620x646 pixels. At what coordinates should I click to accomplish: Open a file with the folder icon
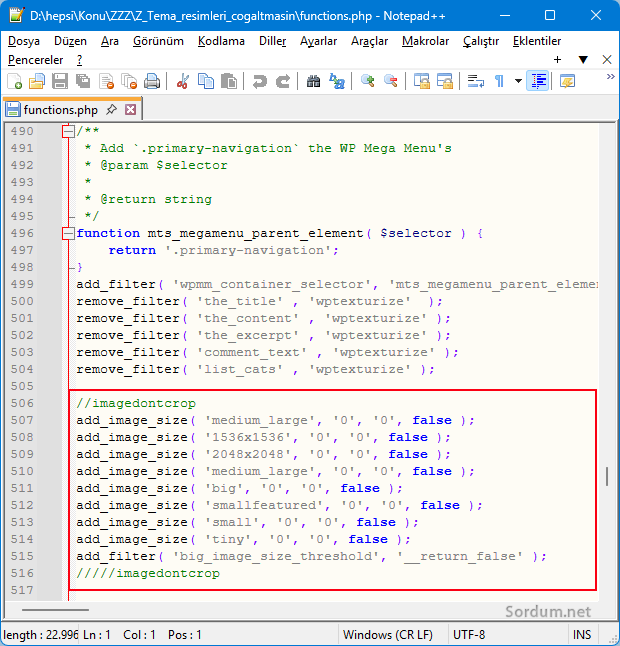tap(37, 81)
